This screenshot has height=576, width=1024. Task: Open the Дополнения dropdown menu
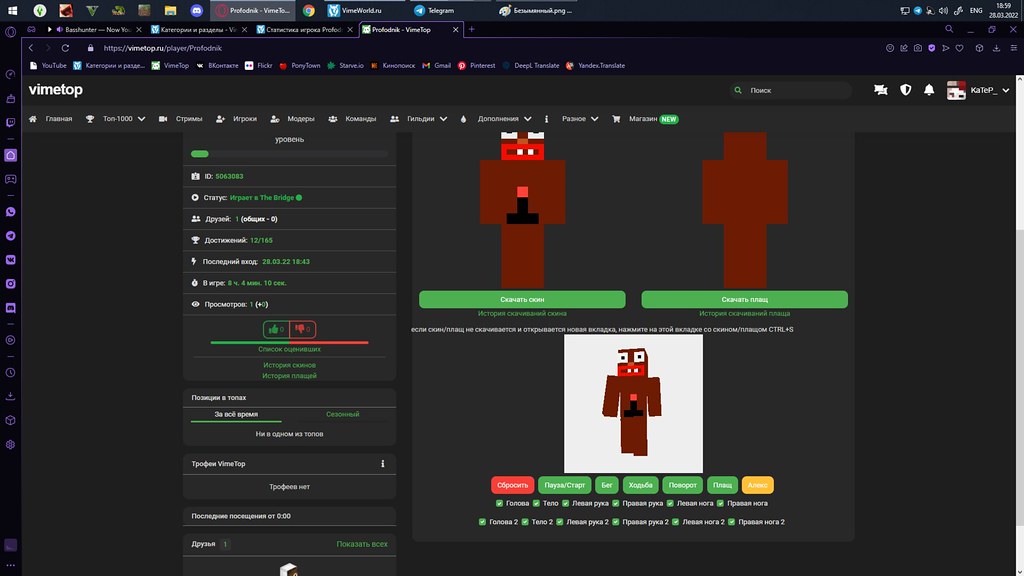(x=503, y=118)
